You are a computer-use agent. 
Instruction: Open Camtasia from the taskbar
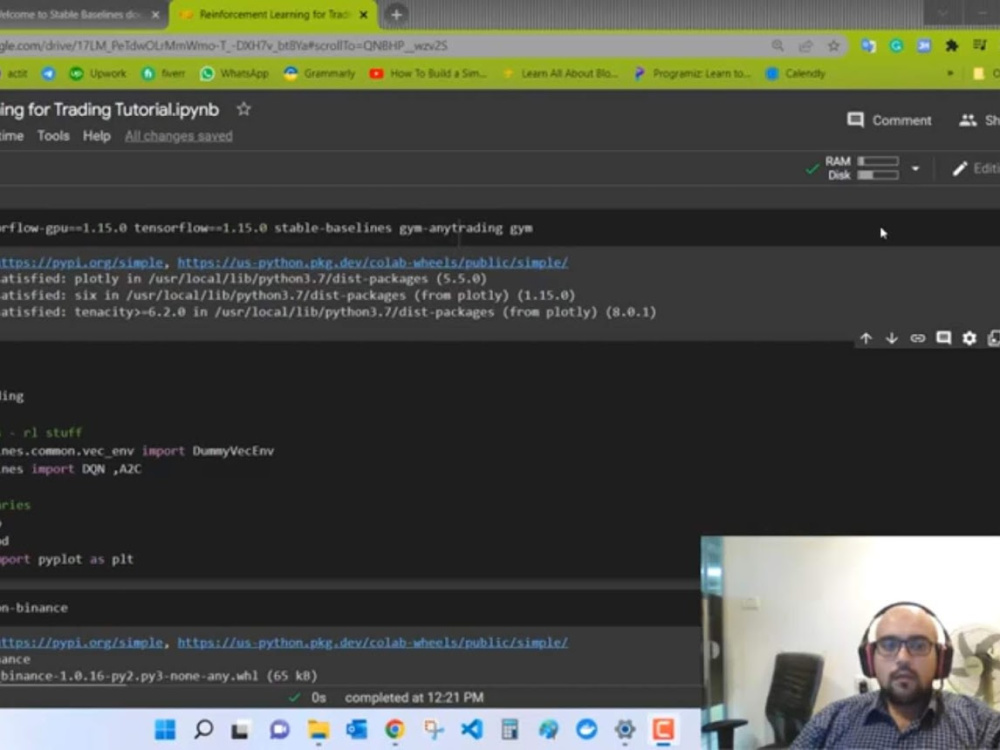[x=663, y=729]
